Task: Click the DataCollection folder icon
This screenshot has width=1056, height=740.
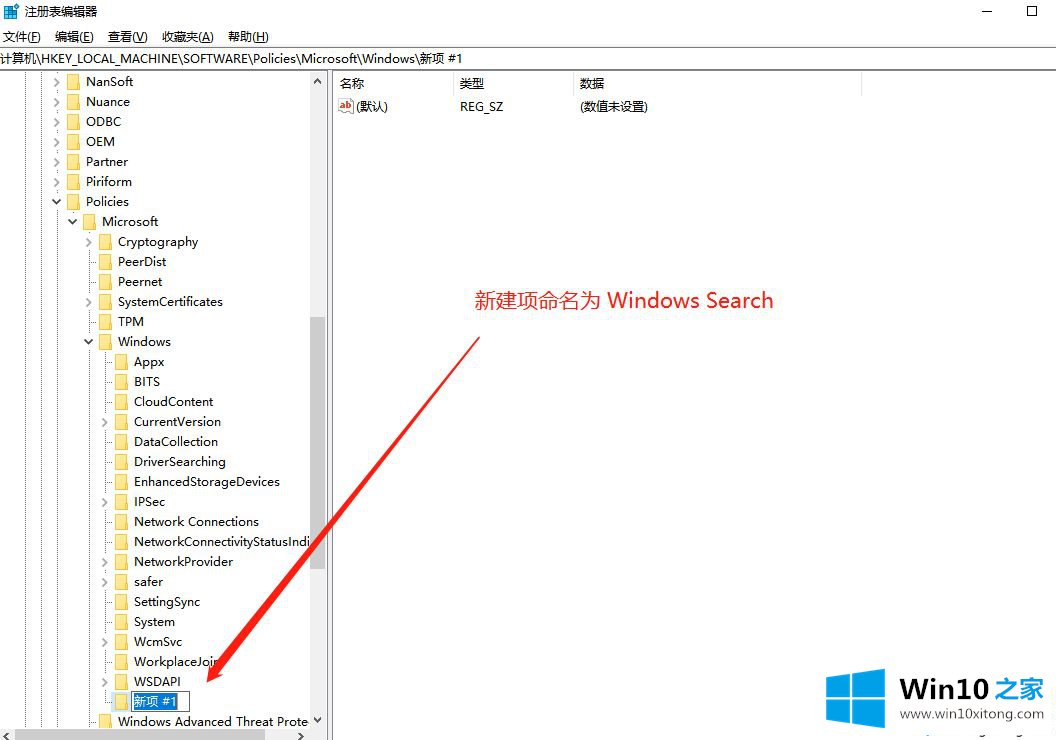Action: pyautogui.click(x=121, y=442)
